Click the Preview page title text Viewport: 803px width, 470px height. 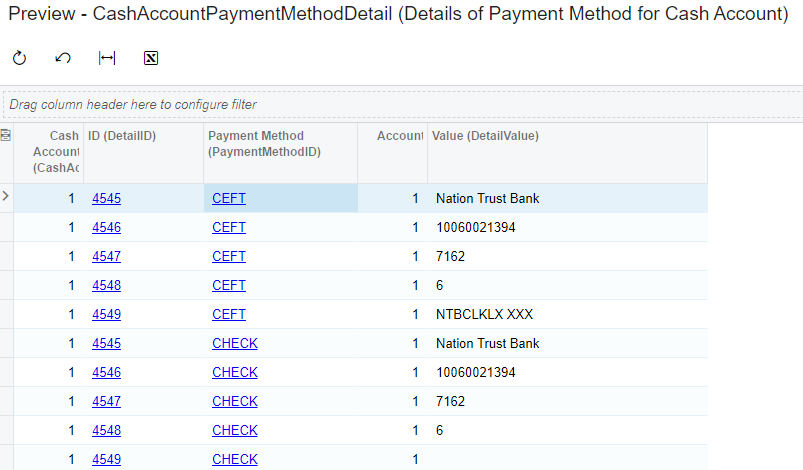click(398, 13)
